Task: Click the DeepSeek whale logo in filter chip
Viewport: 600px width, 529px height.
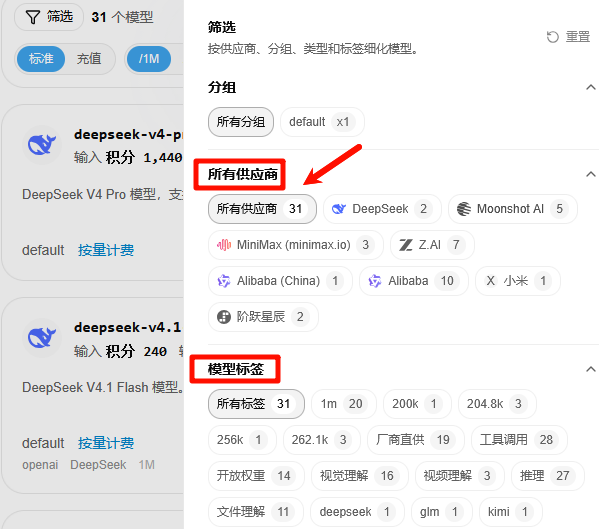Action: (x=339, y=209)
